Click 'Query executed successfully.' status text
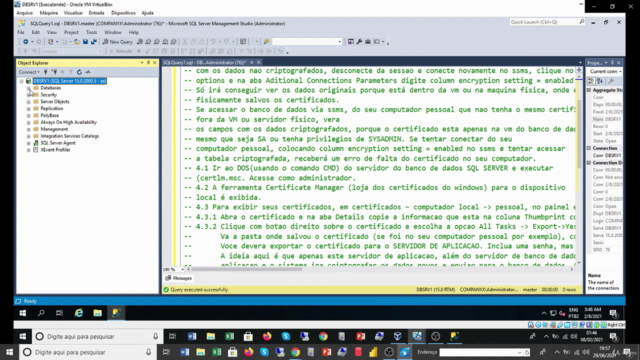Image resolution: width=640 pixels, height=360 pixels. (x=199, y=290)
